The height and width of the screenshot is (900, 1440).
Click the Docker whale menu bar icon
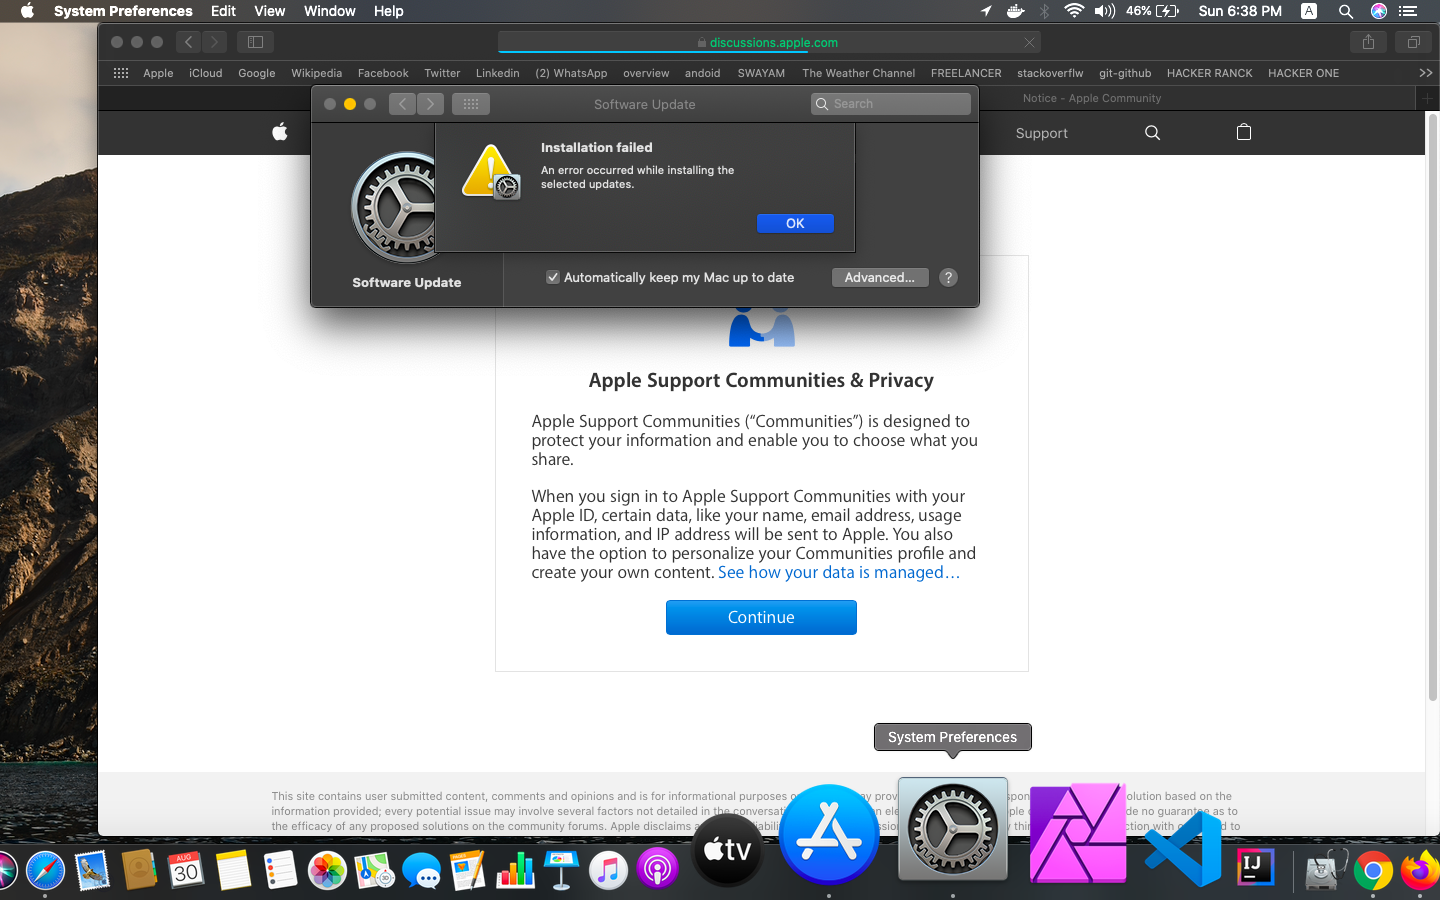1015,11
